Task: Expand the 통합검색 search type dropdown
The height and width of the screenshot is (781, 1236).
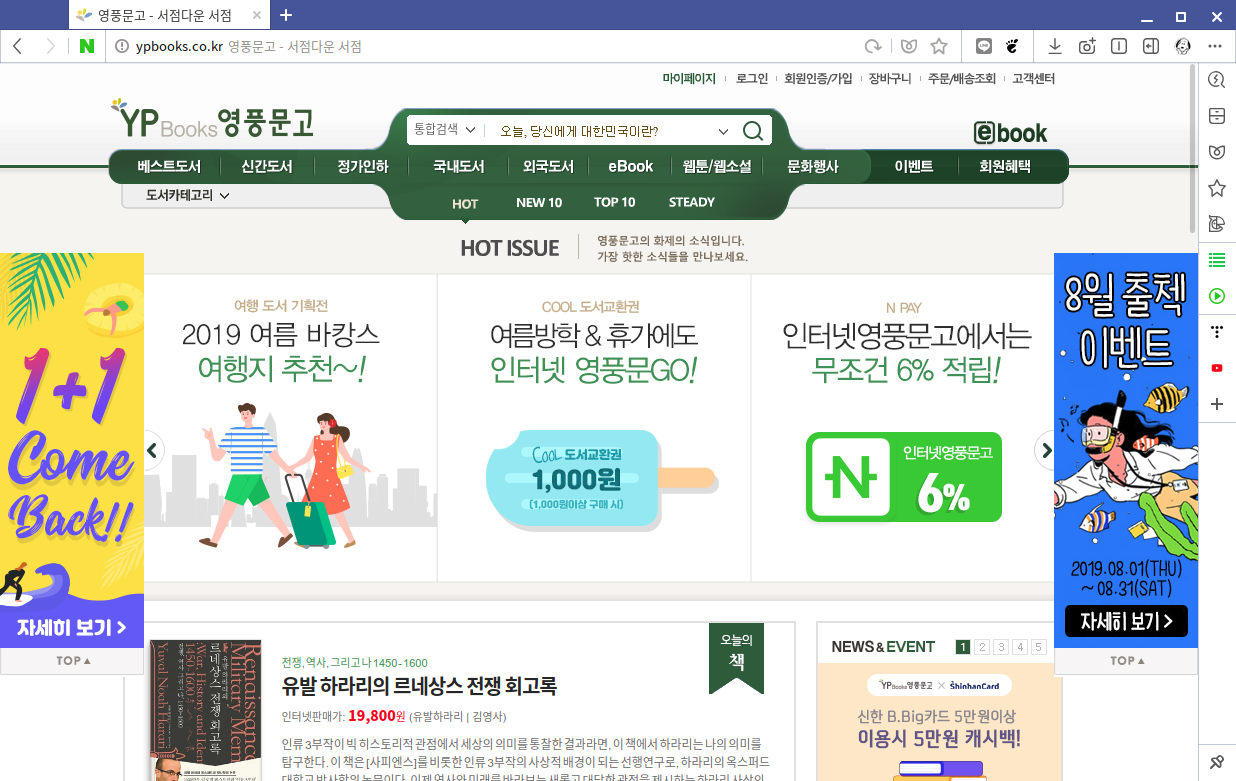Action: click(445, 130)
